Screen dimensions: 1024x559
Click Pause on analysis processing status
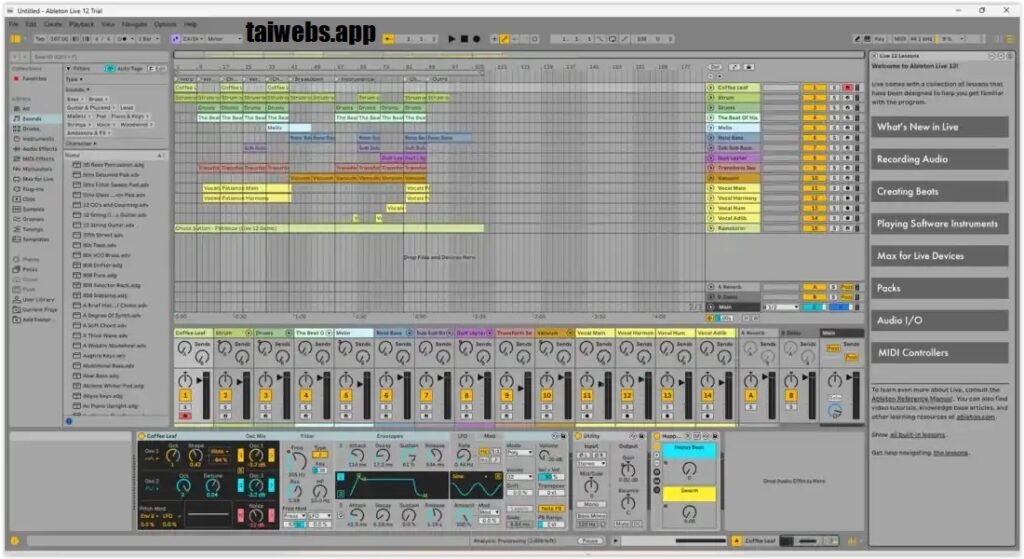point(589,541)
